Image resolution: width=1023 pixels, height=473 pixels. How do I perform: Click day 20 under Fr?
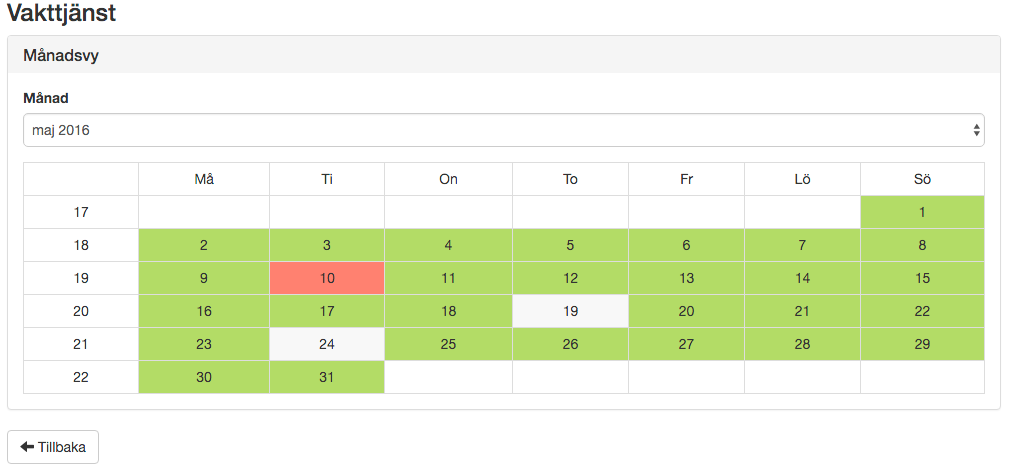click(x=686, y=311)
